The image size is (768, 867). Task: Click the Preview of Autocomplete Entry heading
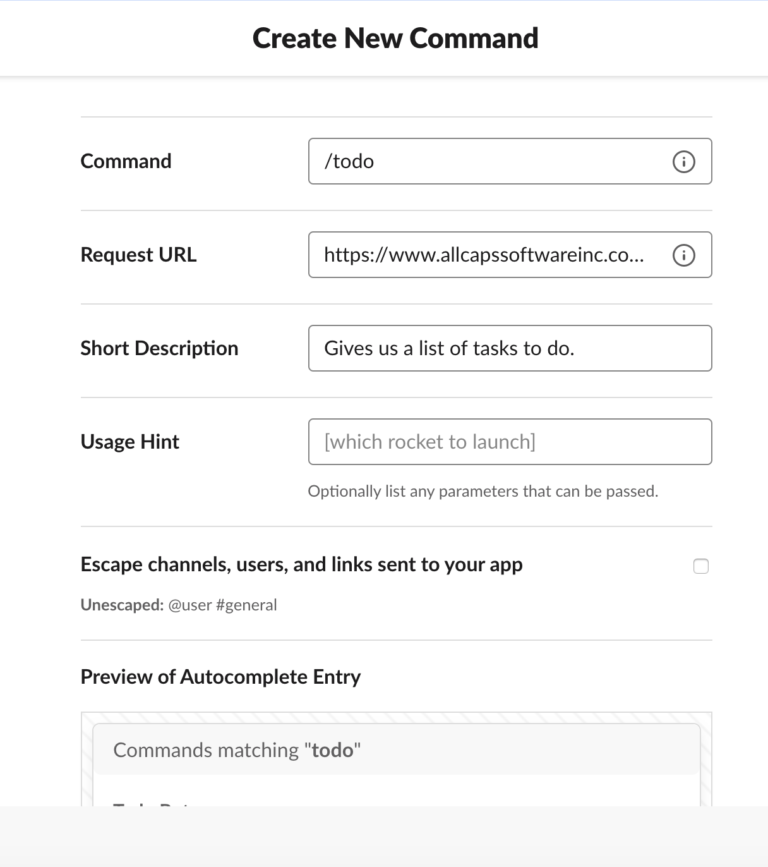pos(220,677)
